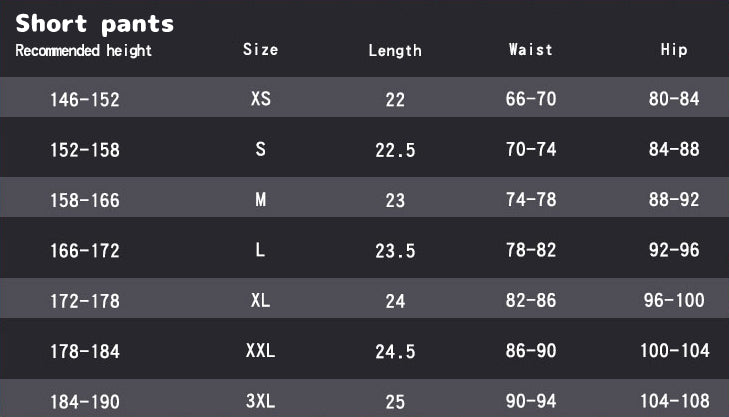Screen dimensions: 729x417
Task: Select hip range 104-108
Action: tap(674, 402)
